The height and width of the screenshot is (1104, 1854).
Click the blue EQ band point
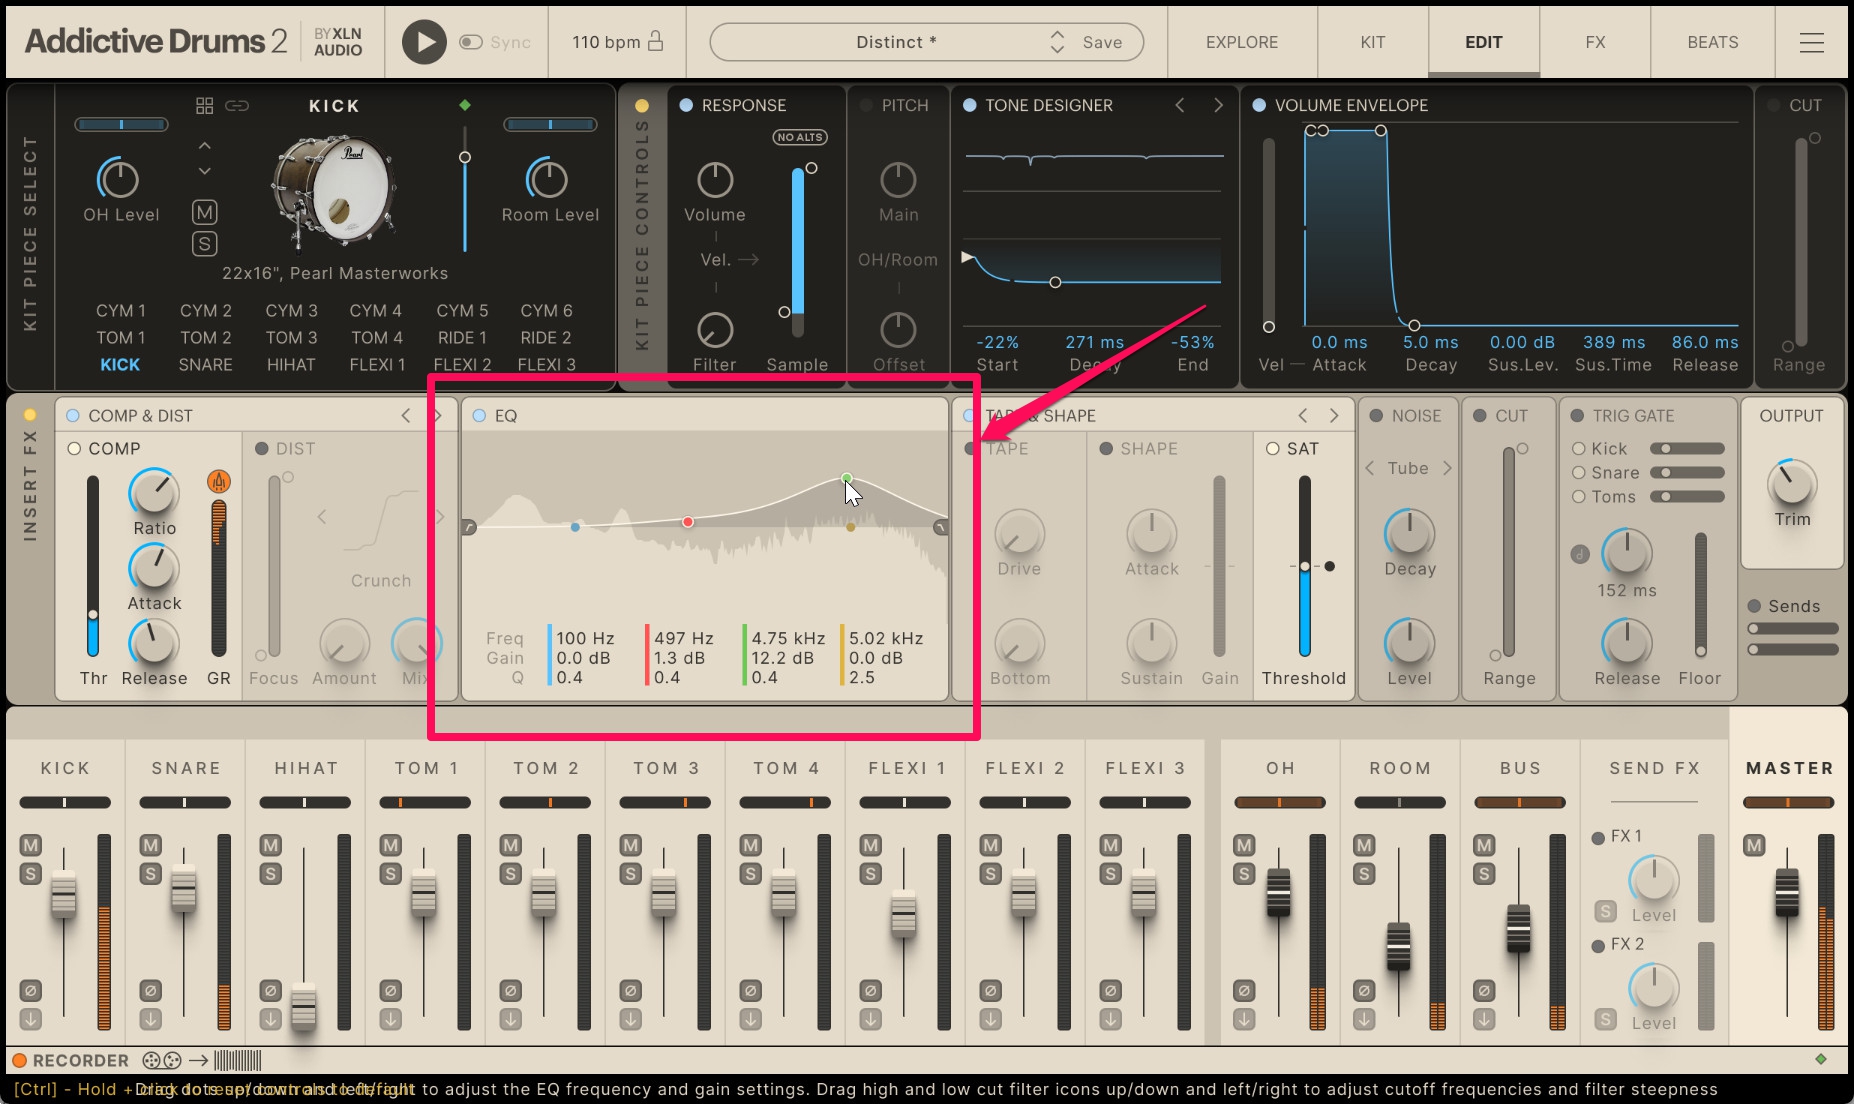click(x=575, y=526)
